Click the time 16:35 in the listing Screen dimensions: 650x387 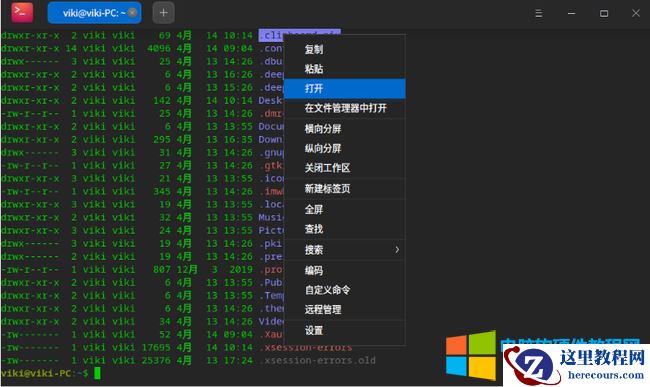click(238, 139)
